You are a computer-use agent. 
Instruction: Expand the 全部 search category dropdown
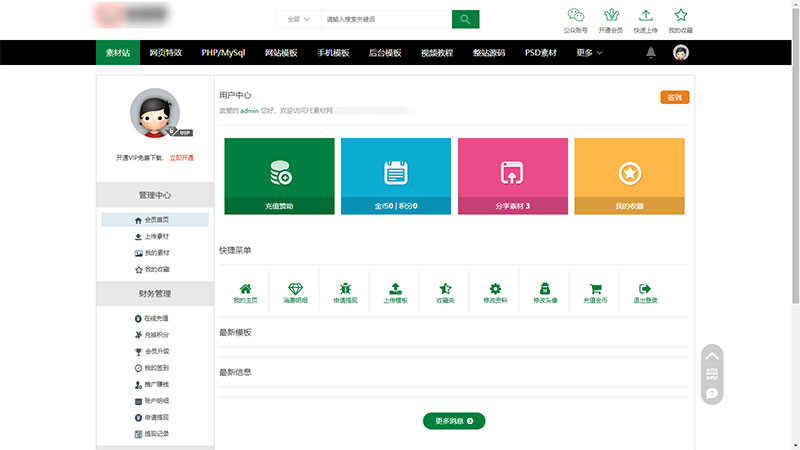[x=298, y=19]
